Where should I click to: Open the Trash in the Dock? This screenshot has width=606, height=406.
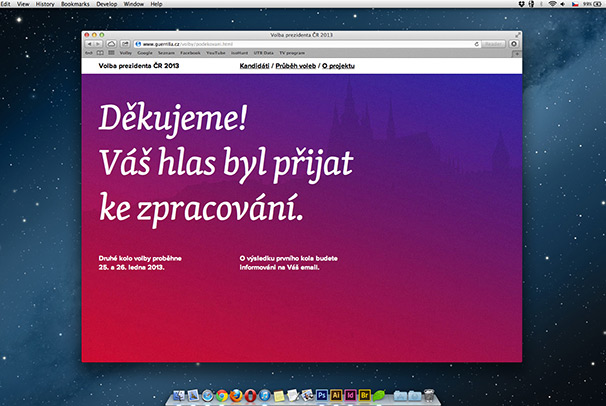point(443,395)
